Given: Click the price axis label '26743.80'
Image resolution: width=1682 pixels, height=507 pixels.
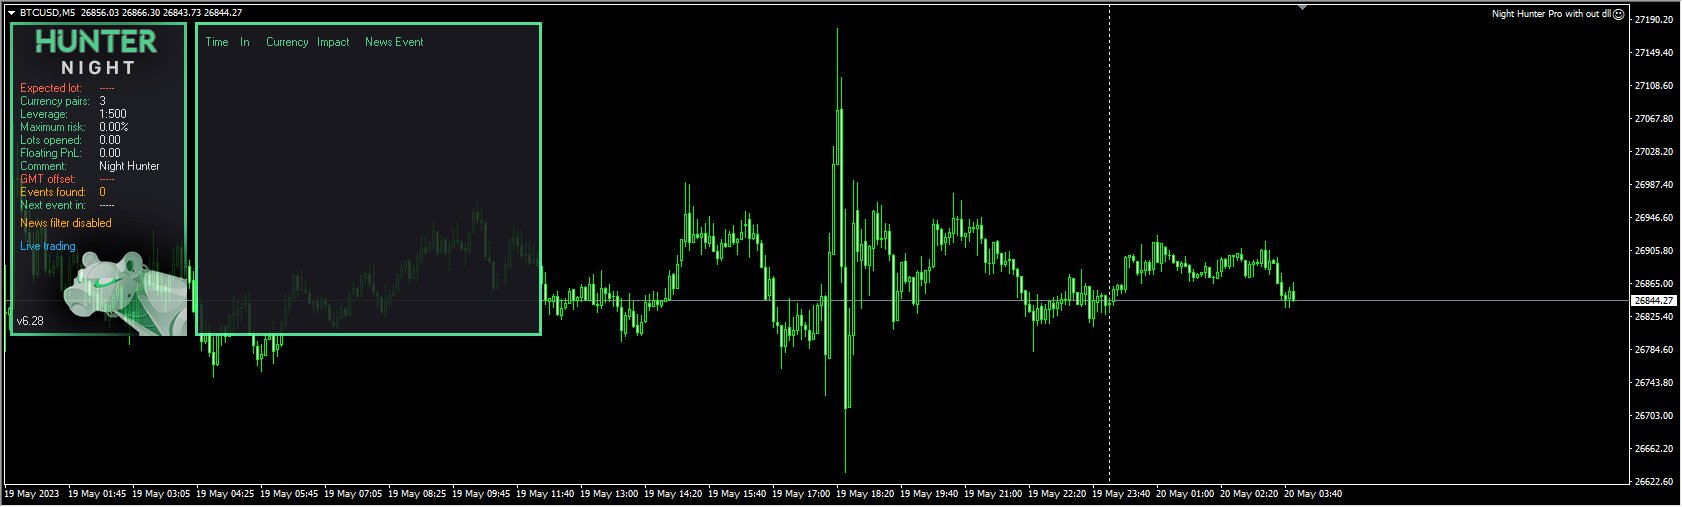Looking at the screenshot, I should (1654, 383).
